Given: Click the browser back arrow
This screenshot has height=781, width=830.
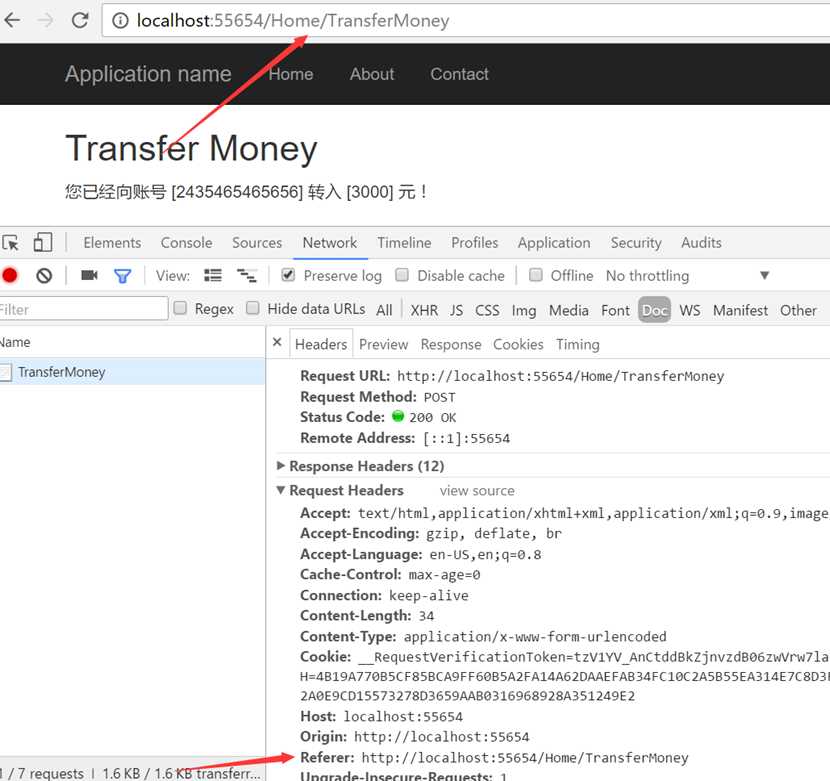Looking at the screenshot, I should pyautogui.click(x=12, y=21).
